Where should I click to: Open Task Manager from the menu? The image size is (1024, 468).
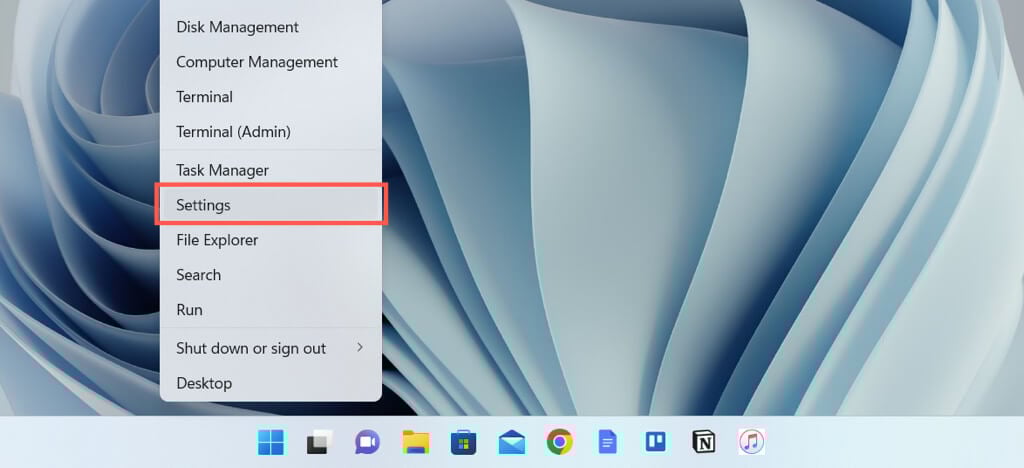[222, 170]
